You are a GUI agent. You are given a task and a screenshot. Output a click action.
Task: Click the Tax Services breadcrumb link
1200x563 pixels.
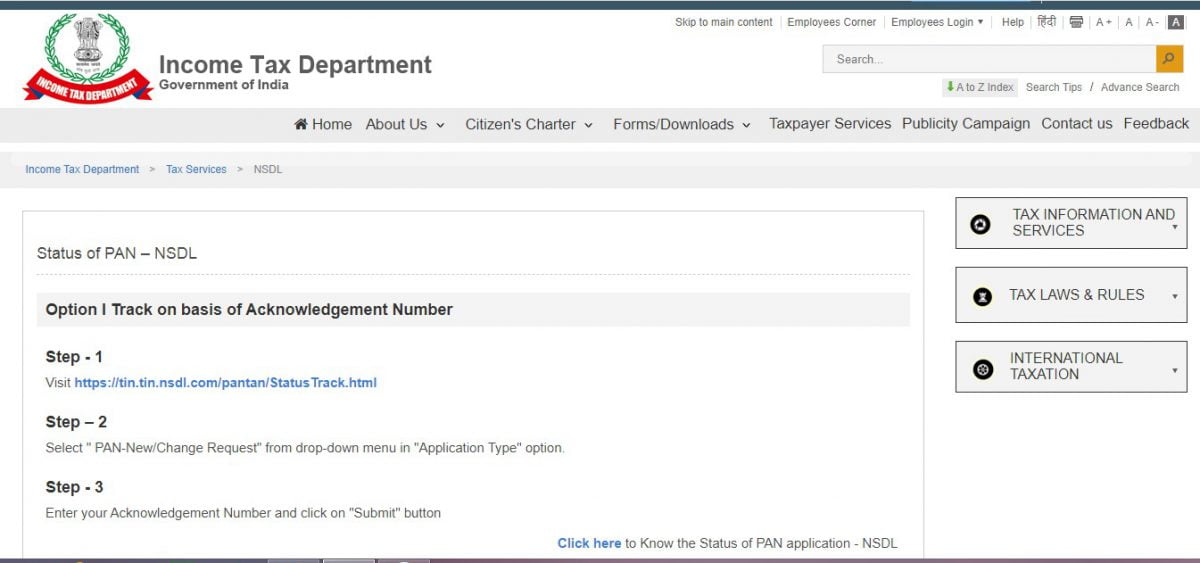[196, 169]
